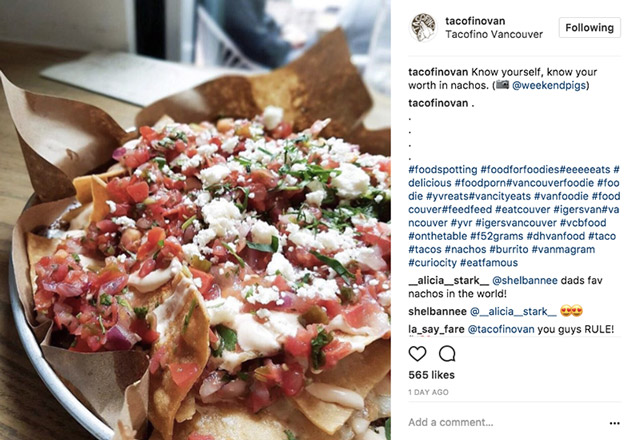Image resolution: width=638 pixels, height=440 pixels.
Task: Open tacofinovan profile picture avatar
Action: [423, 27]
